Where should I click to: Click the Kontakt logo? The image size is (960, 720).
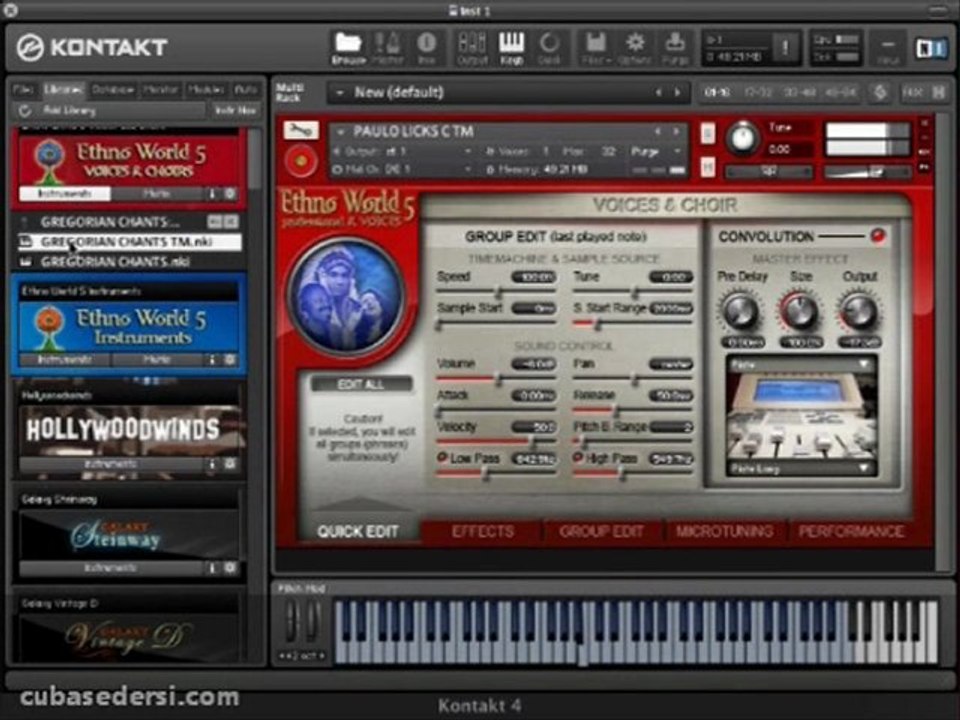92,48
